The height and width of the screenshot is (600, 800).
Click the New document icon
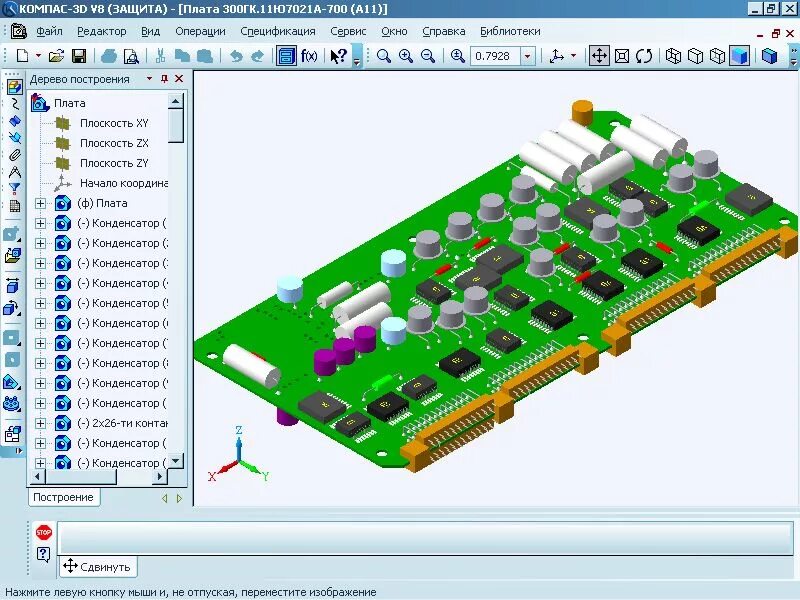point(22,56)
